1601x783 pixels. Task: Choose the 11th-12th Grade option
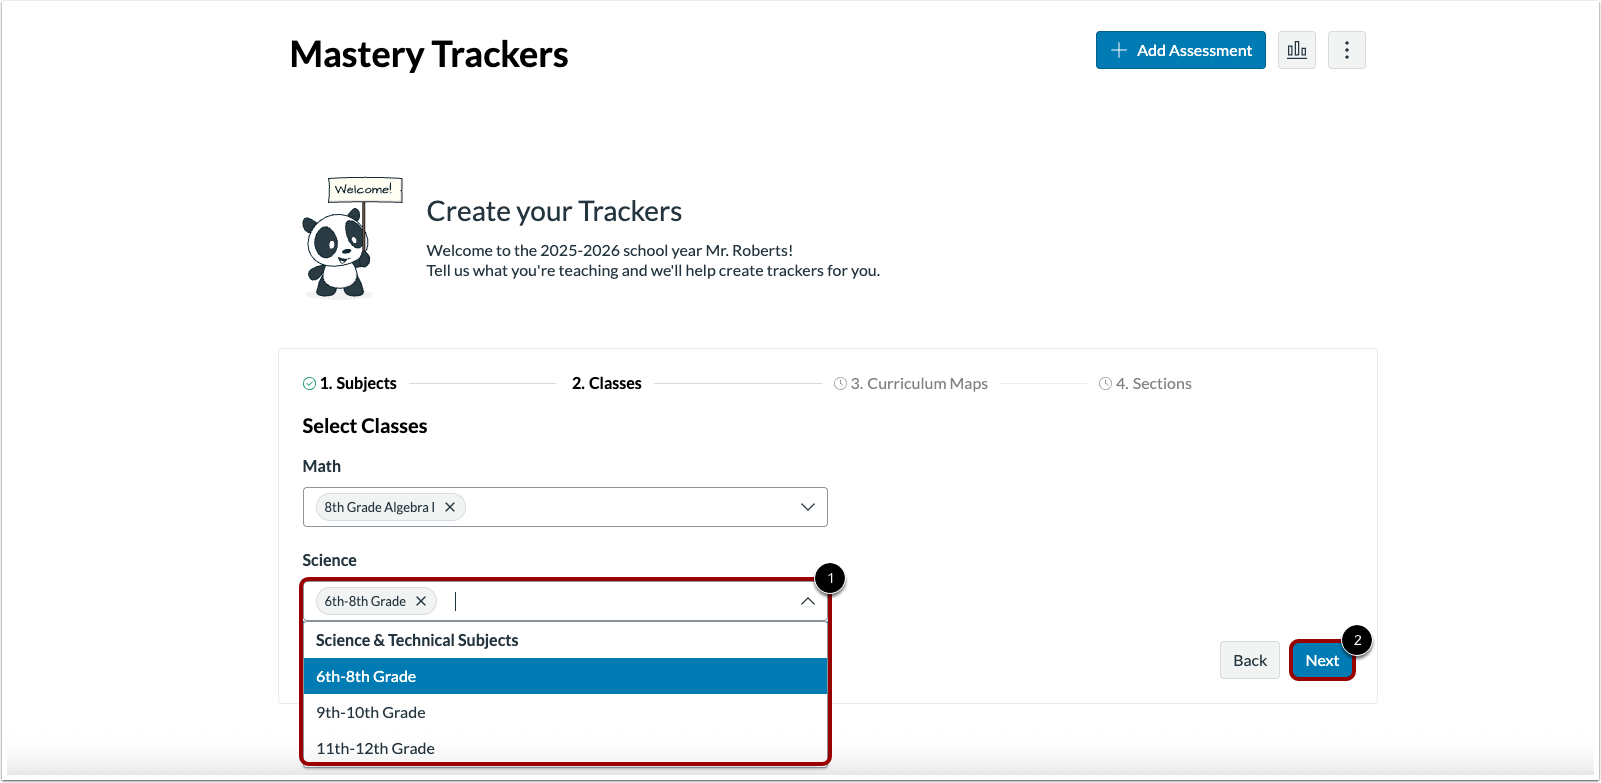click(565, 748)
